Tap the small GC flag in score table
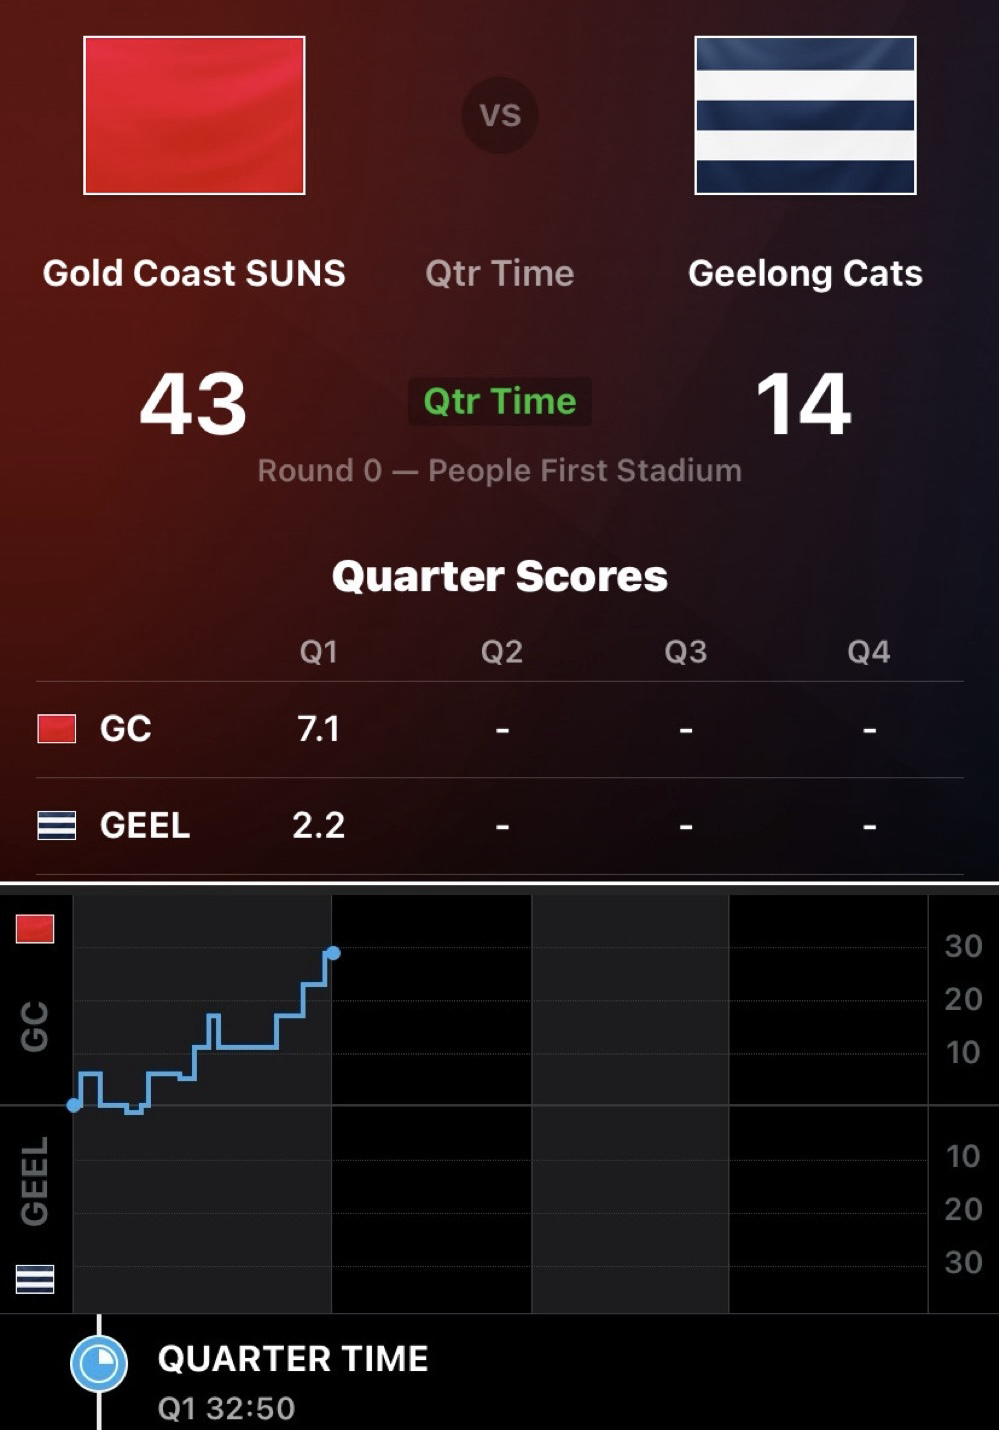Image resolution: width=999 pixels, height=1430 pixels. [57, 729]
